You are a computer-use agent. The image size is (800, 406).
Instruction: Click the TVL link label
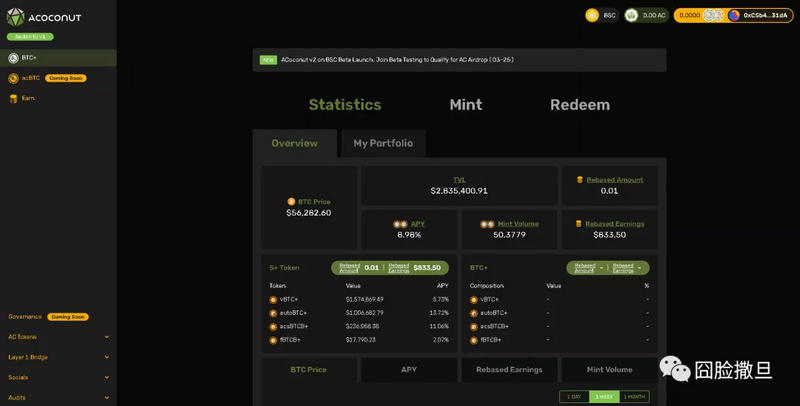click(459, 180)
